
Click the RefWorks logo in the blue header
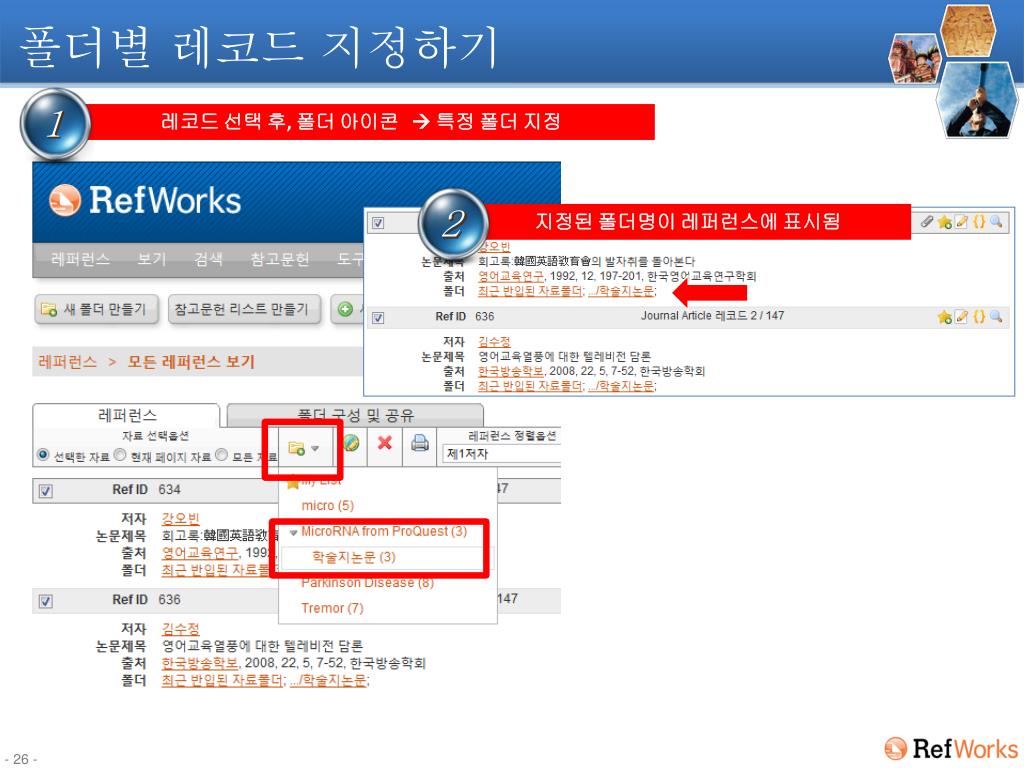[145, 200]
